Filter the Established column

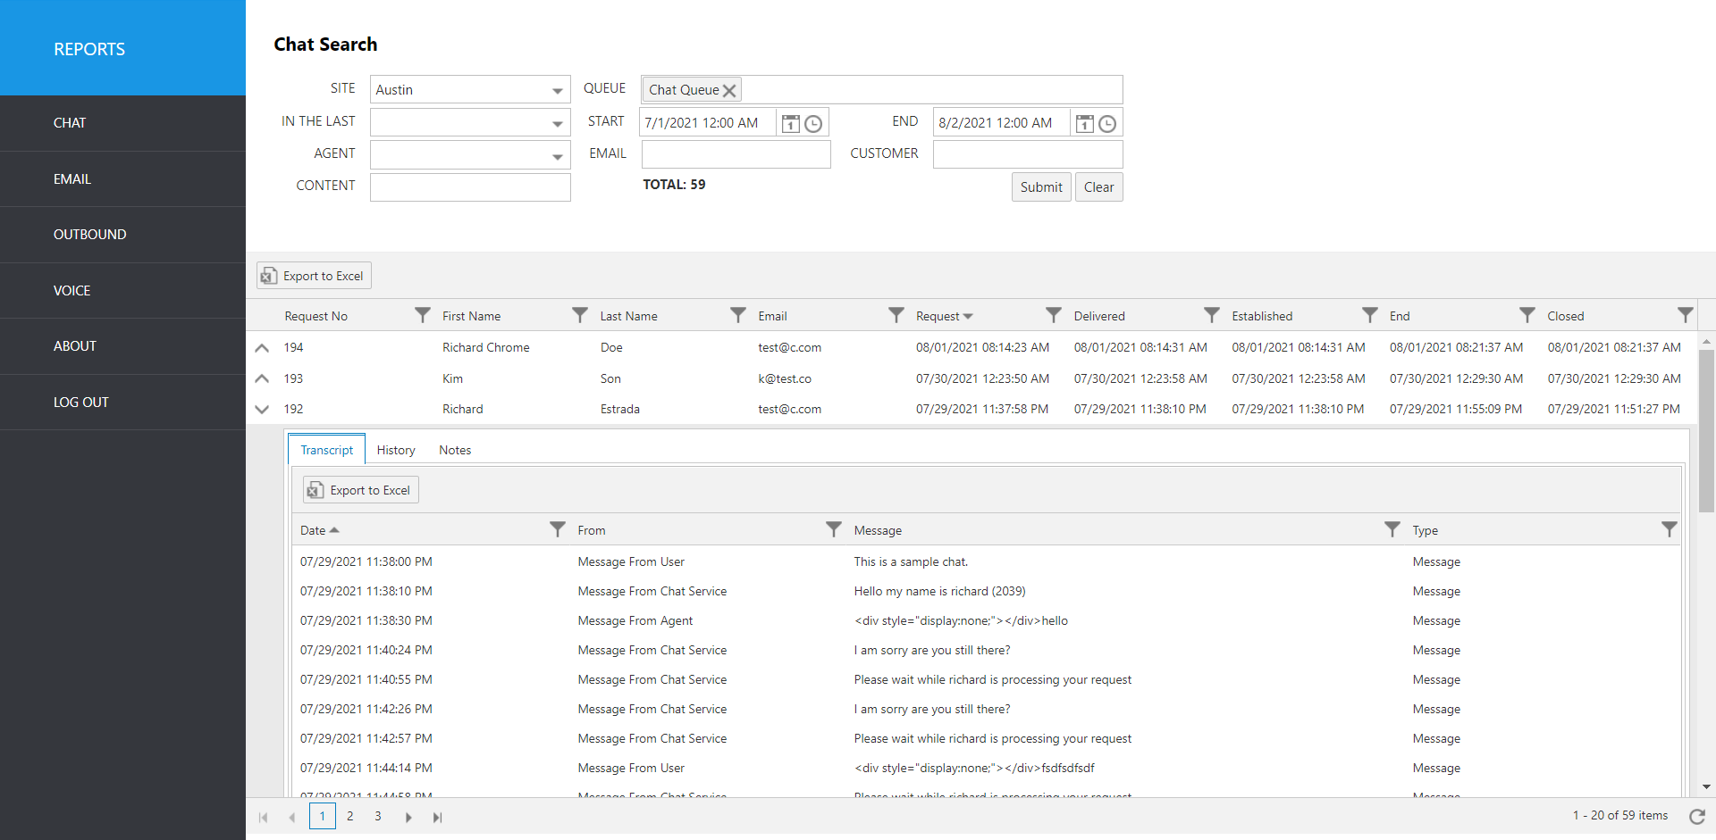tap(1369, 315)
